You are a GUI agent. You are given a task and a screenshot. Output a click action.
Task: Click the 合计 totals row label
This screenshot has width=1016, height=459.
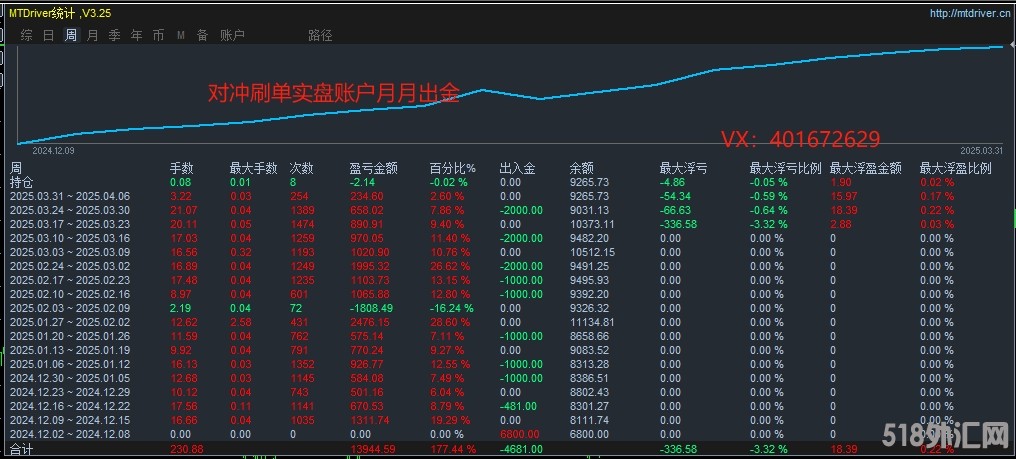click(22, 449)
